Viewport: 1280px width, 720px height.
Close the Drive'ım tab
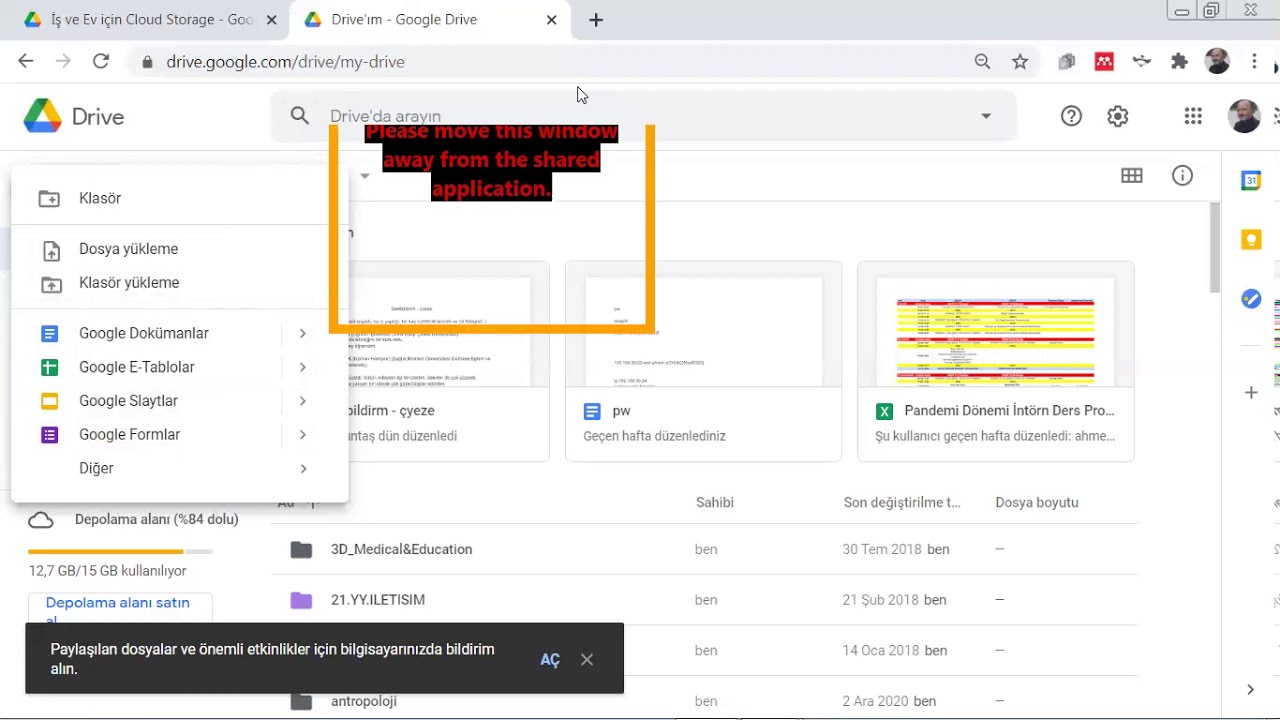[x=552, y=20]
